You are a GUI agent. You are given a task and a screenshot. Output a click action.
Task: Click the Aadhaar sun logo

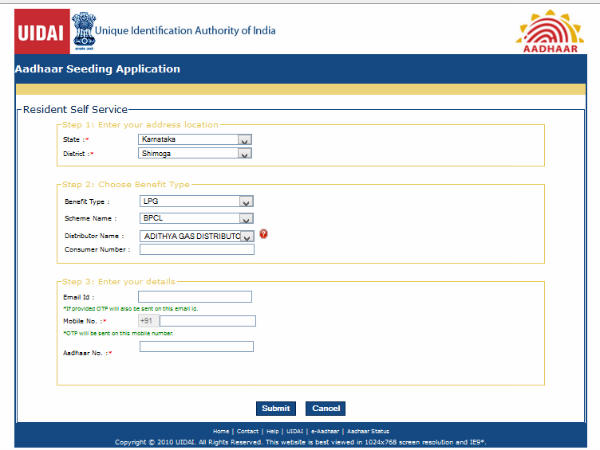[x=549, y=28]
